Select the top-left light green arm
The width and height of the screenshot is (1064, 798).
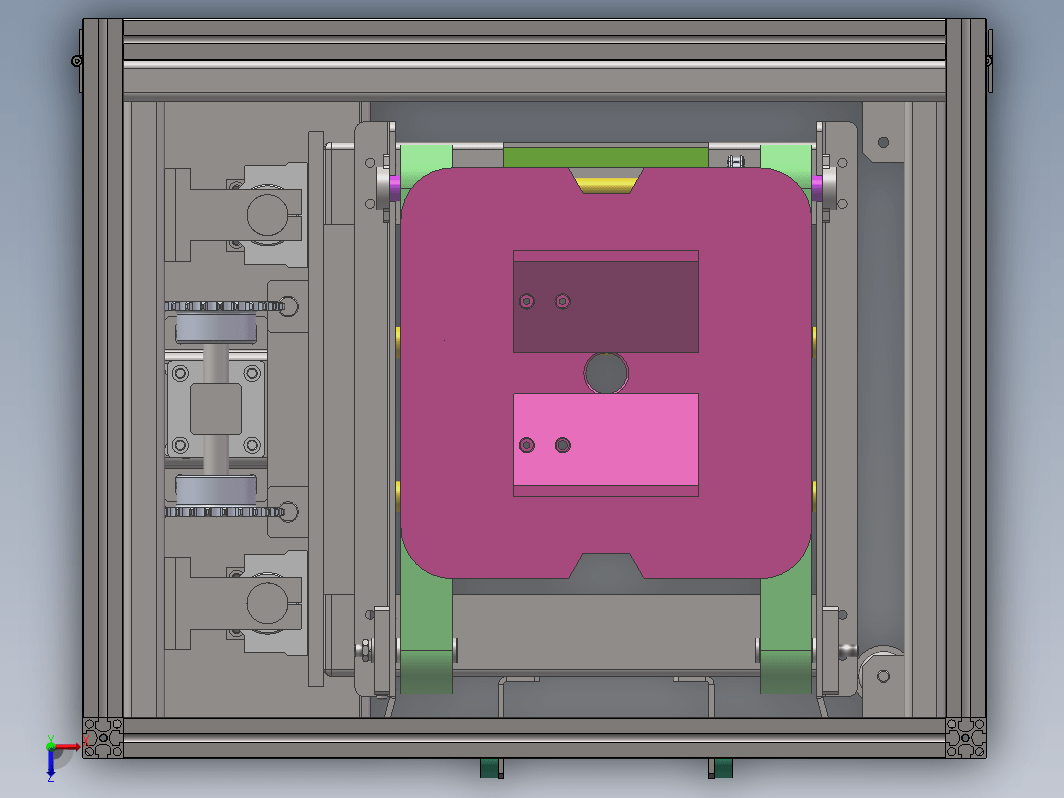tap(426, 162)
